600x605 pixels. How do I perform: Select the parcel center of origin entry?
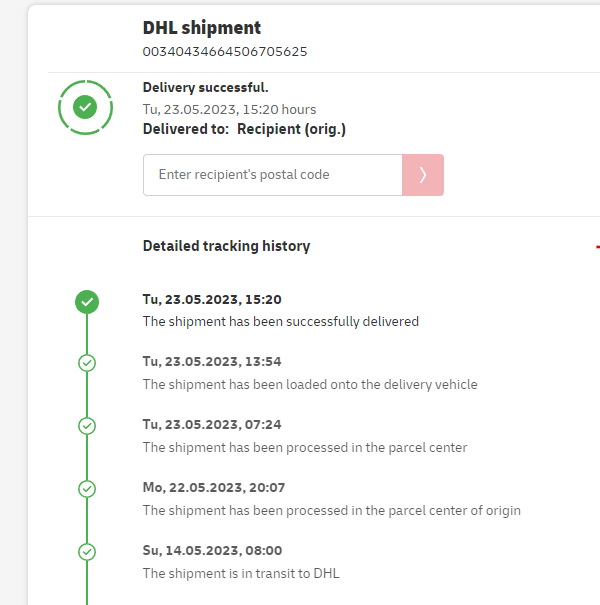click(331, 510)
